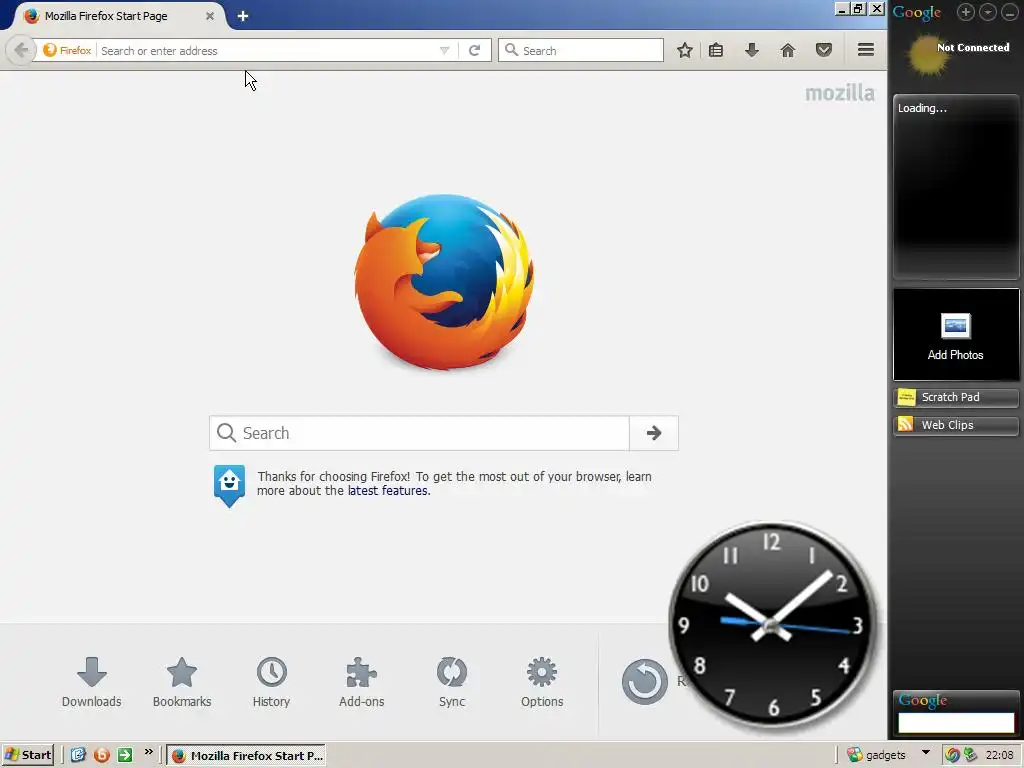Viewport: 1024px width, 768px height.
Task: Bookmark this page with the star icon
Action: pyautogui.click(x=684, y=50)
